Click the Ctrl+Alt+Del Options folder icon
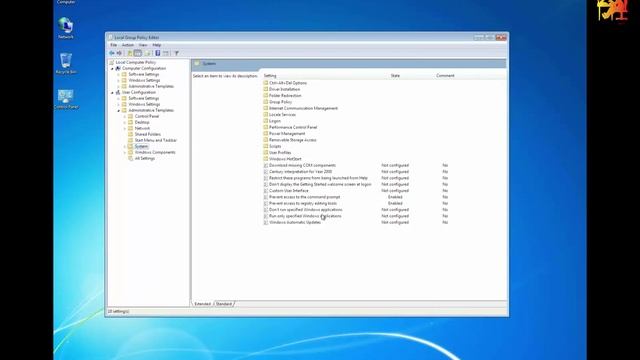This screenshot has width=640, height=360. (x=266, y=83)
